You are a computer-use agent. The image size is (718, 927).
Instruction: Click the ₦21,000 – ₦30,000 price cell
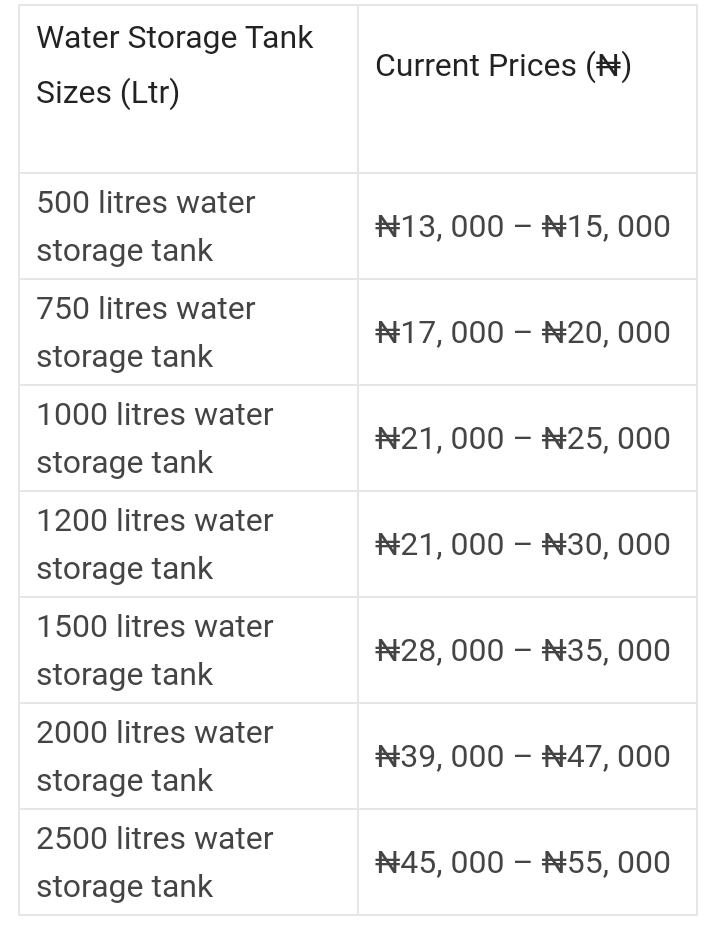point(522,545)
